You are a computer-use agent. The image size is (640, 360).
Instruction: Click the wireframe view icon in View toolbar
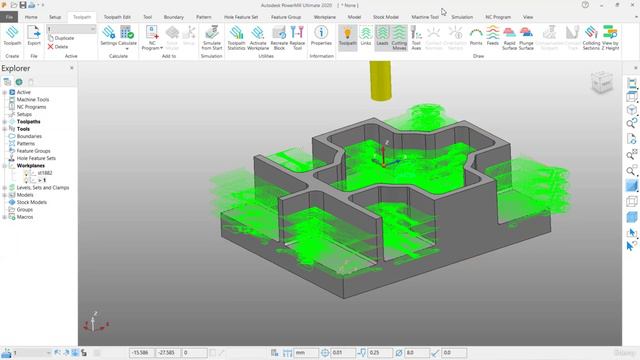click(631, 201)
